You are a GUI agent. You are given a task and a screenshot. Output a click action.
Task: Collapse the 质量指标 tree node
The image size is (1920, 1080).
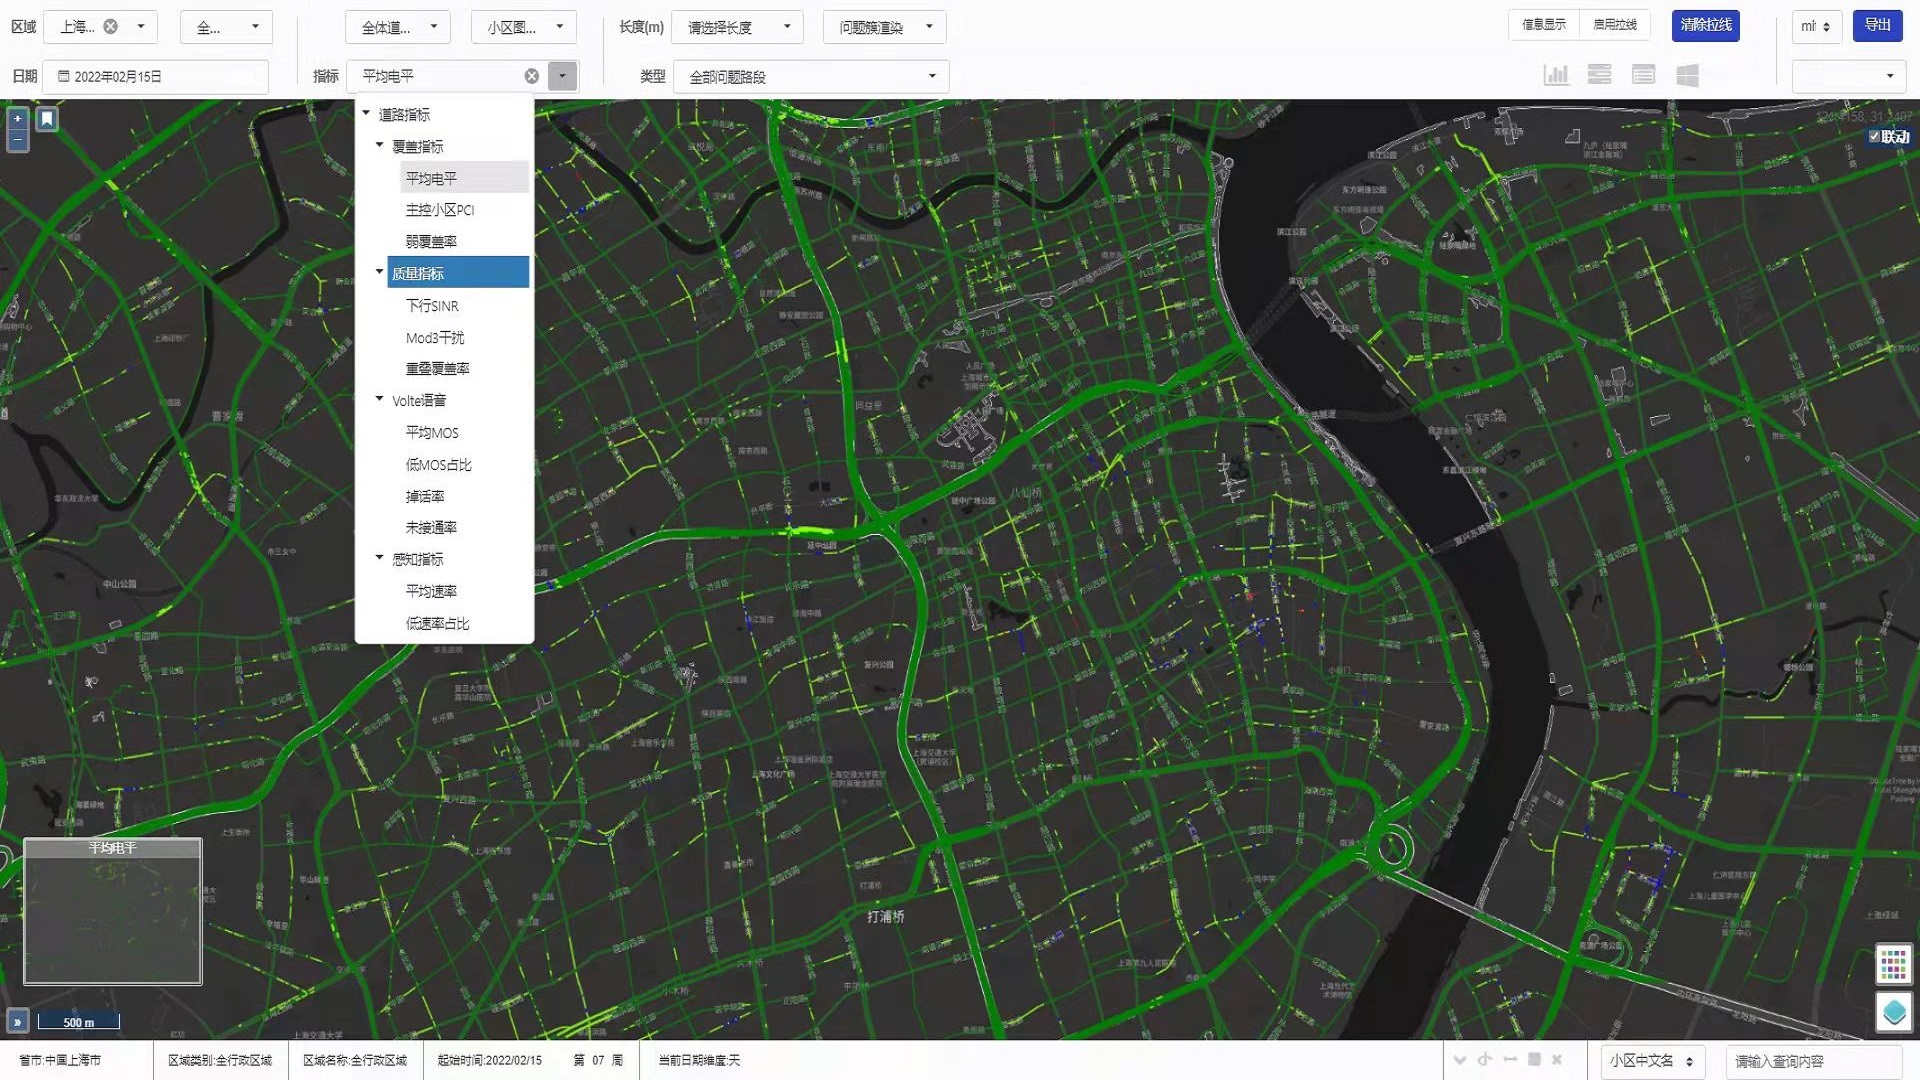pyautogui.click(x=380, y=272)
